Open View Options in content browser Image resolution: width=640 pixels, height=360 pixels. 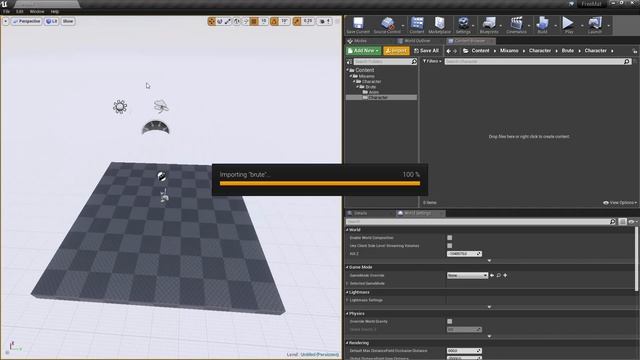coord(620,203)
